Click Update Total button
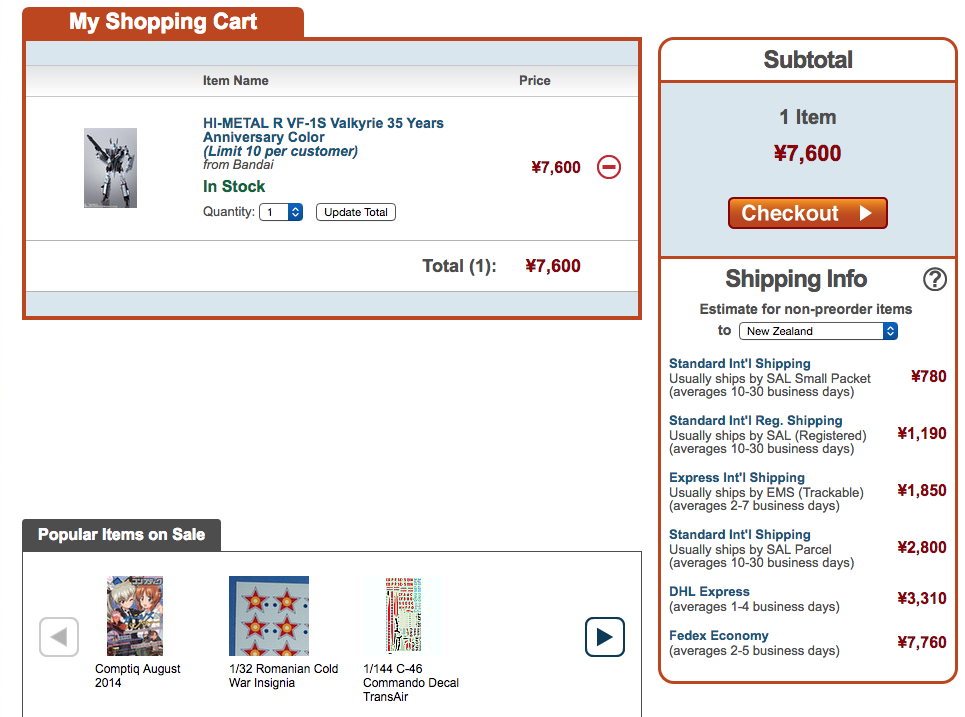The width and height of the screenshot is (965, 717). tap(356, 212)
